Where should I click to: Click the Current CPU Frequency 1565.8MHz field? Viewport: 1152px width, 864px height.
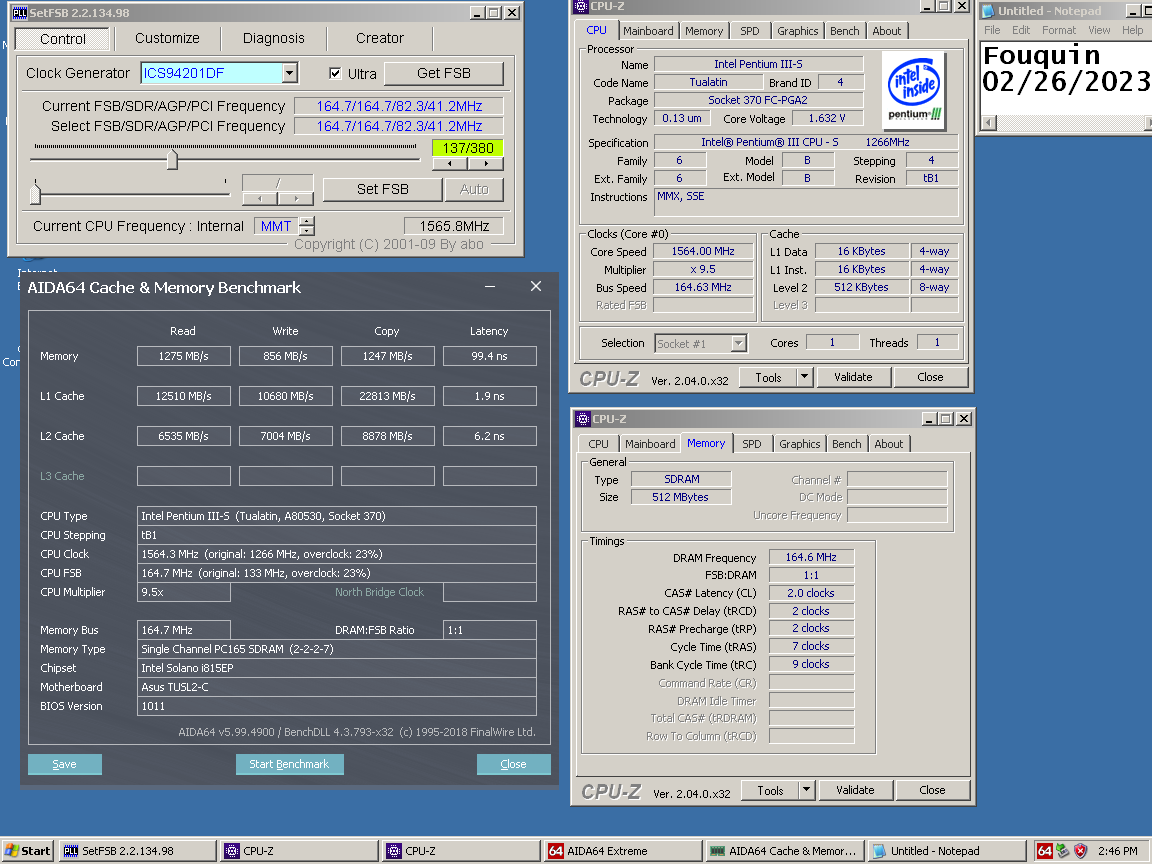(454, 226)
